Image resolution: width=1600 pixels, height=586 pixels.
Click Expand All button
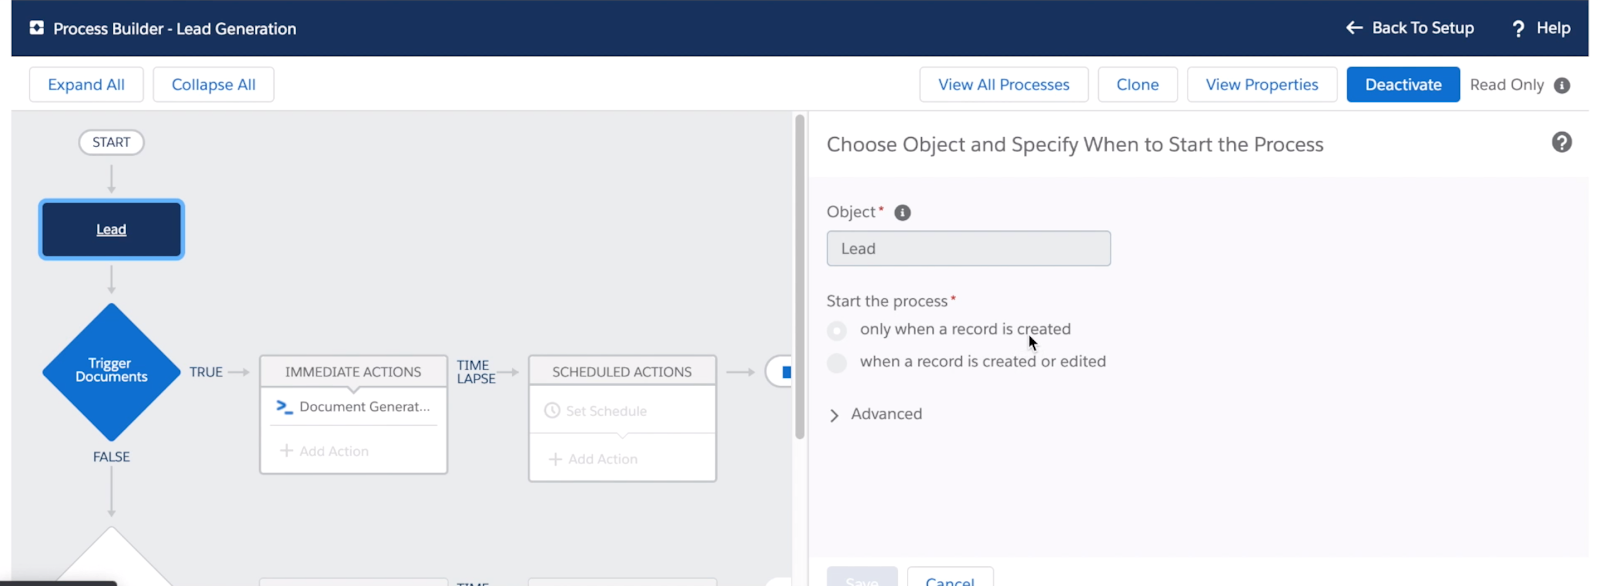[86, 85]
